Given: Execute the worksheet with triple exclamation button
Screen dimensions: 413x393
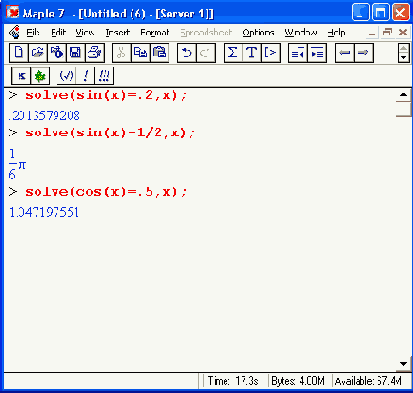Looking at the screenshot, I should click(104, 76).
